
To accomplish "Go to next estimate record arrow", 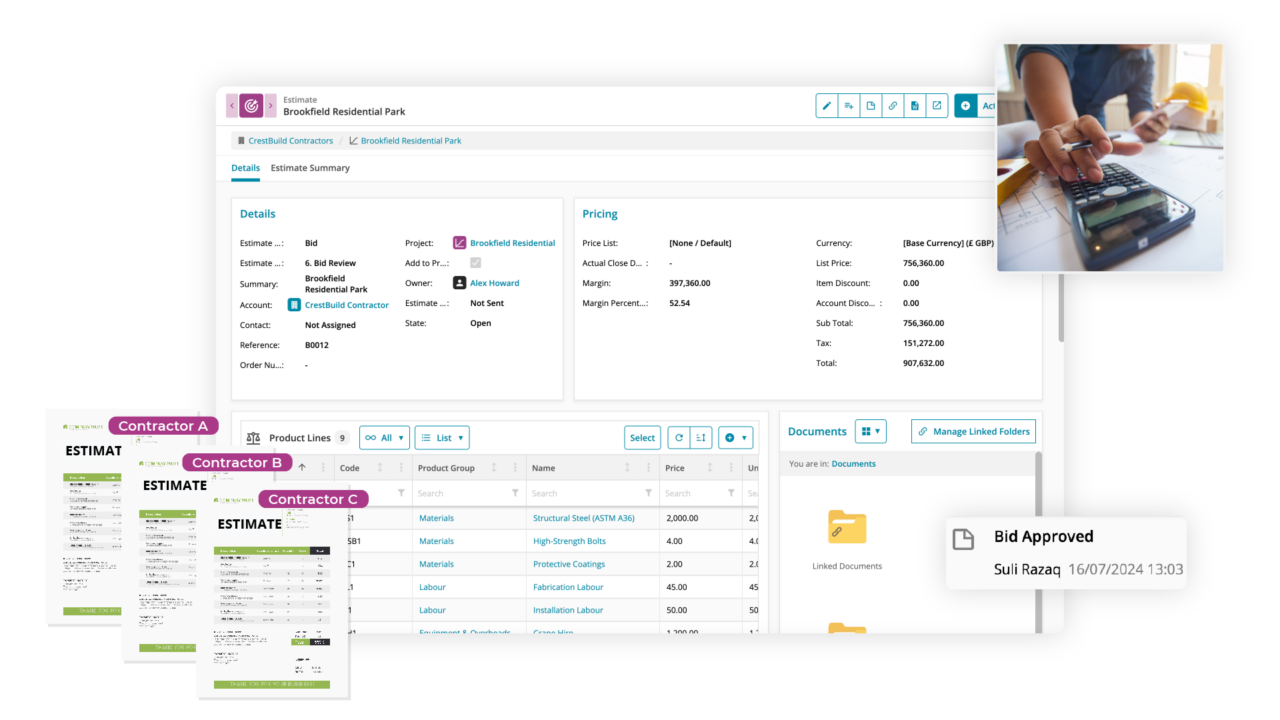I will [x=270, y=106].
